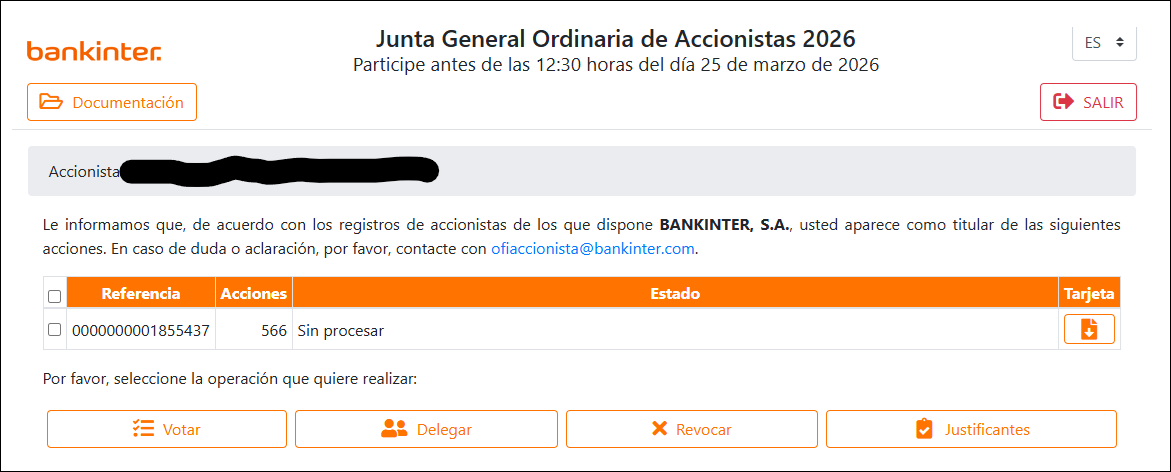Select the Sin procesar status cell

point(341,330)
